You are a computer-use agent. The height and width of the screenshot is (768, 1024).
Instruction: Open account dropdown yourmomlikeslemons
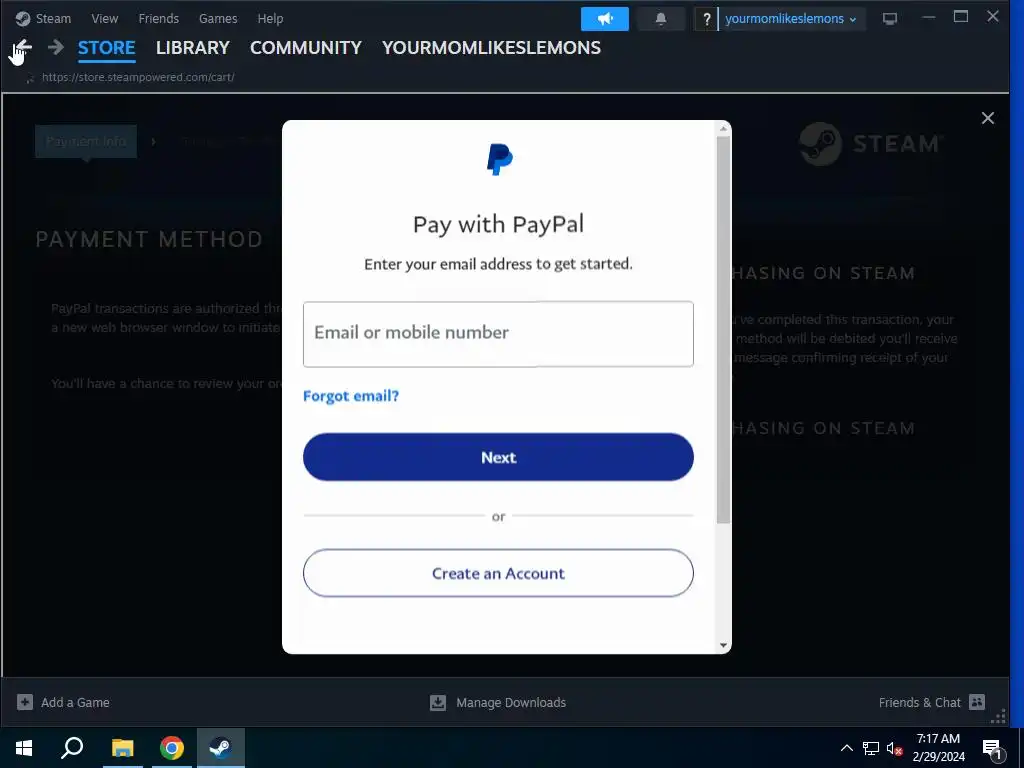pyautogui.click(x=791, y=19)
